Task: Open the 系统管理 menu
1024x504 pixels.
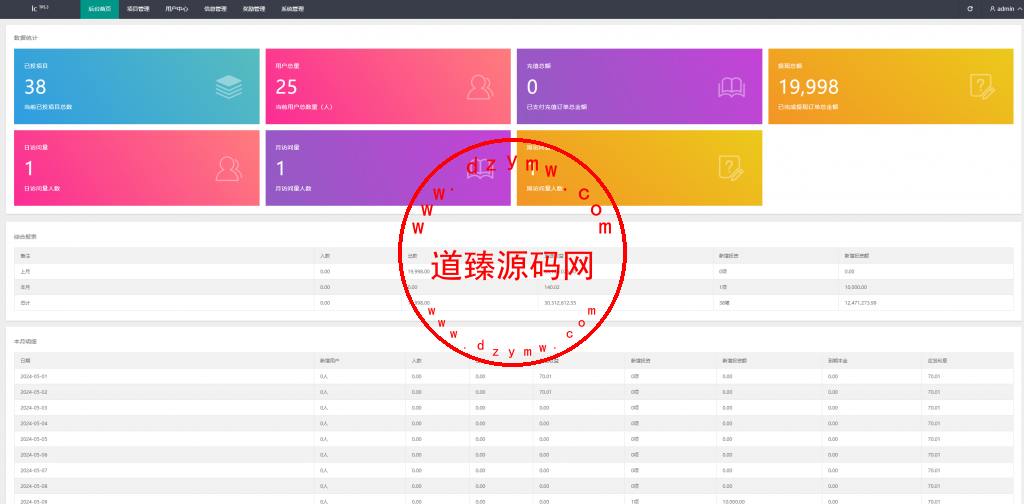Action: pos(292,9)
